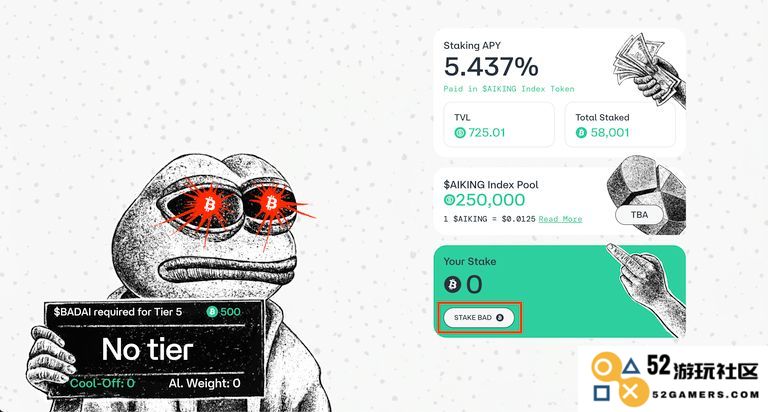Image resolution: width=768 pixels, height=412 pixels.
Task: Open the Read More link
Action: [560, 219]
